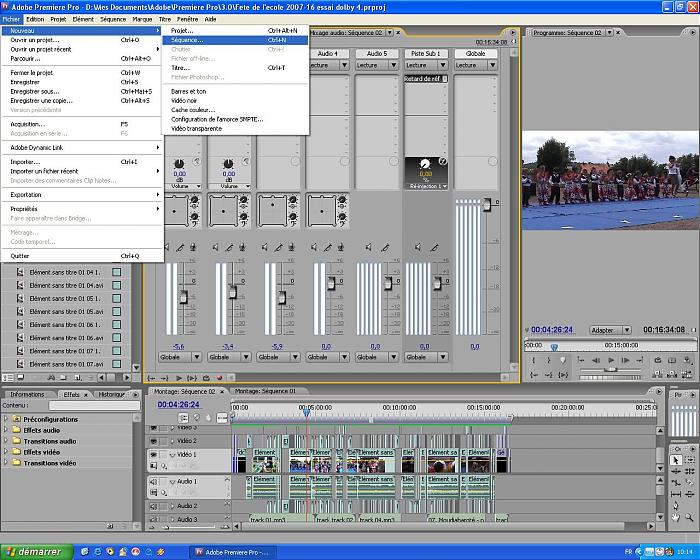Set unnumbered marker in Program monitor
Viewport: 700px width, 560px height.
click(x=563, y=360)
